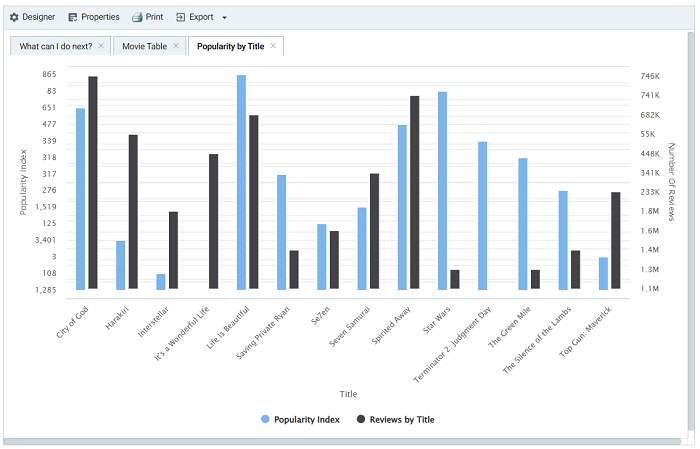The width and height of the screenshot is (700, 449).
Task: Toggle Reviews by Title legend entry
Action: [402, 420]
